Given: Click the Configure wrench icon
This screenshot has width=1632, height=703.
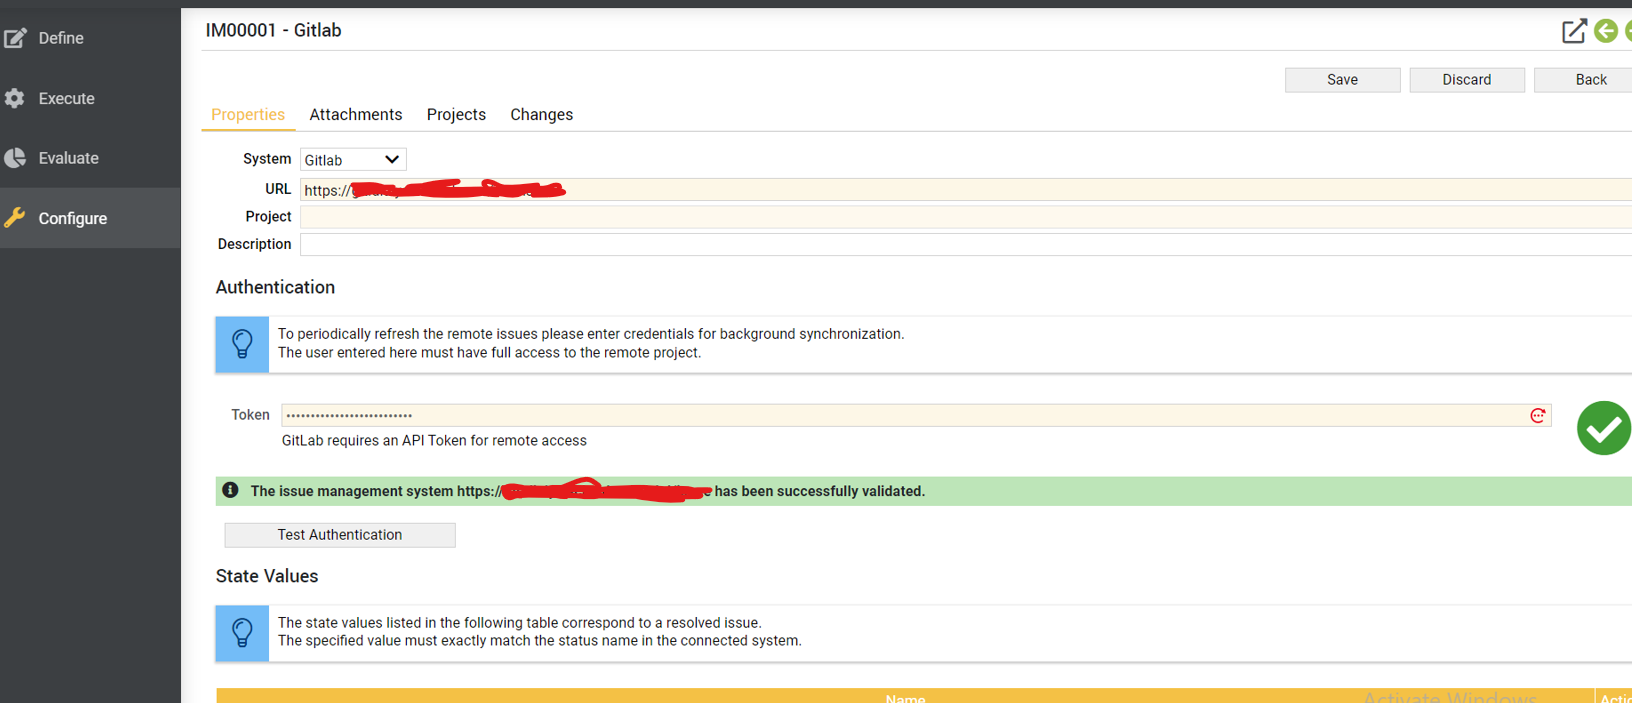Looking at the screenshot, I should click(x=15, y=218).
